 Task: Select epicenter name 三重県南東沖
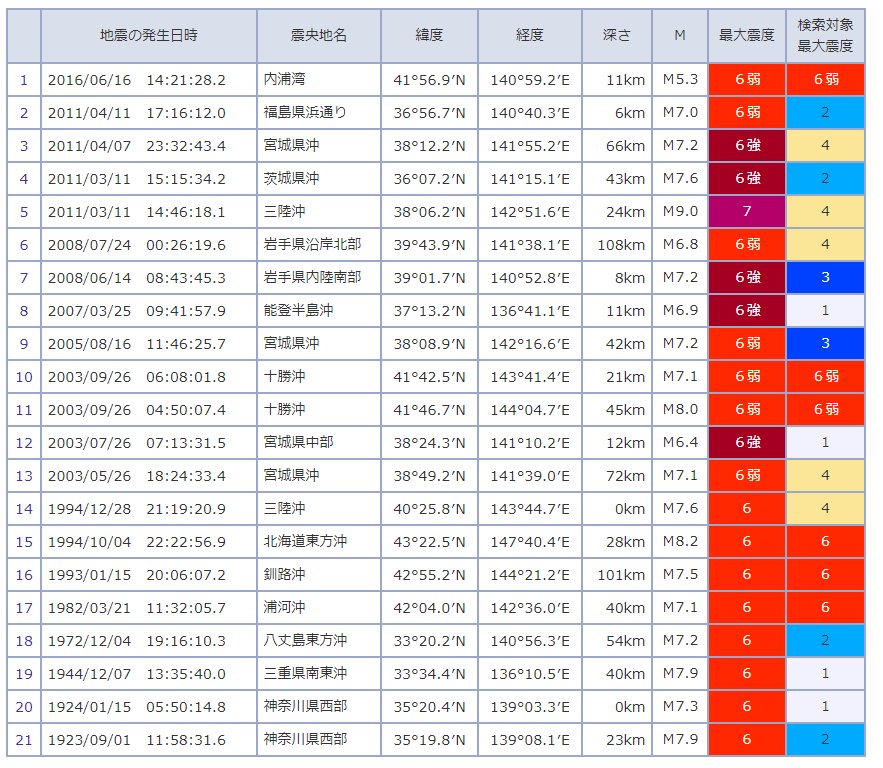(305, 673)
